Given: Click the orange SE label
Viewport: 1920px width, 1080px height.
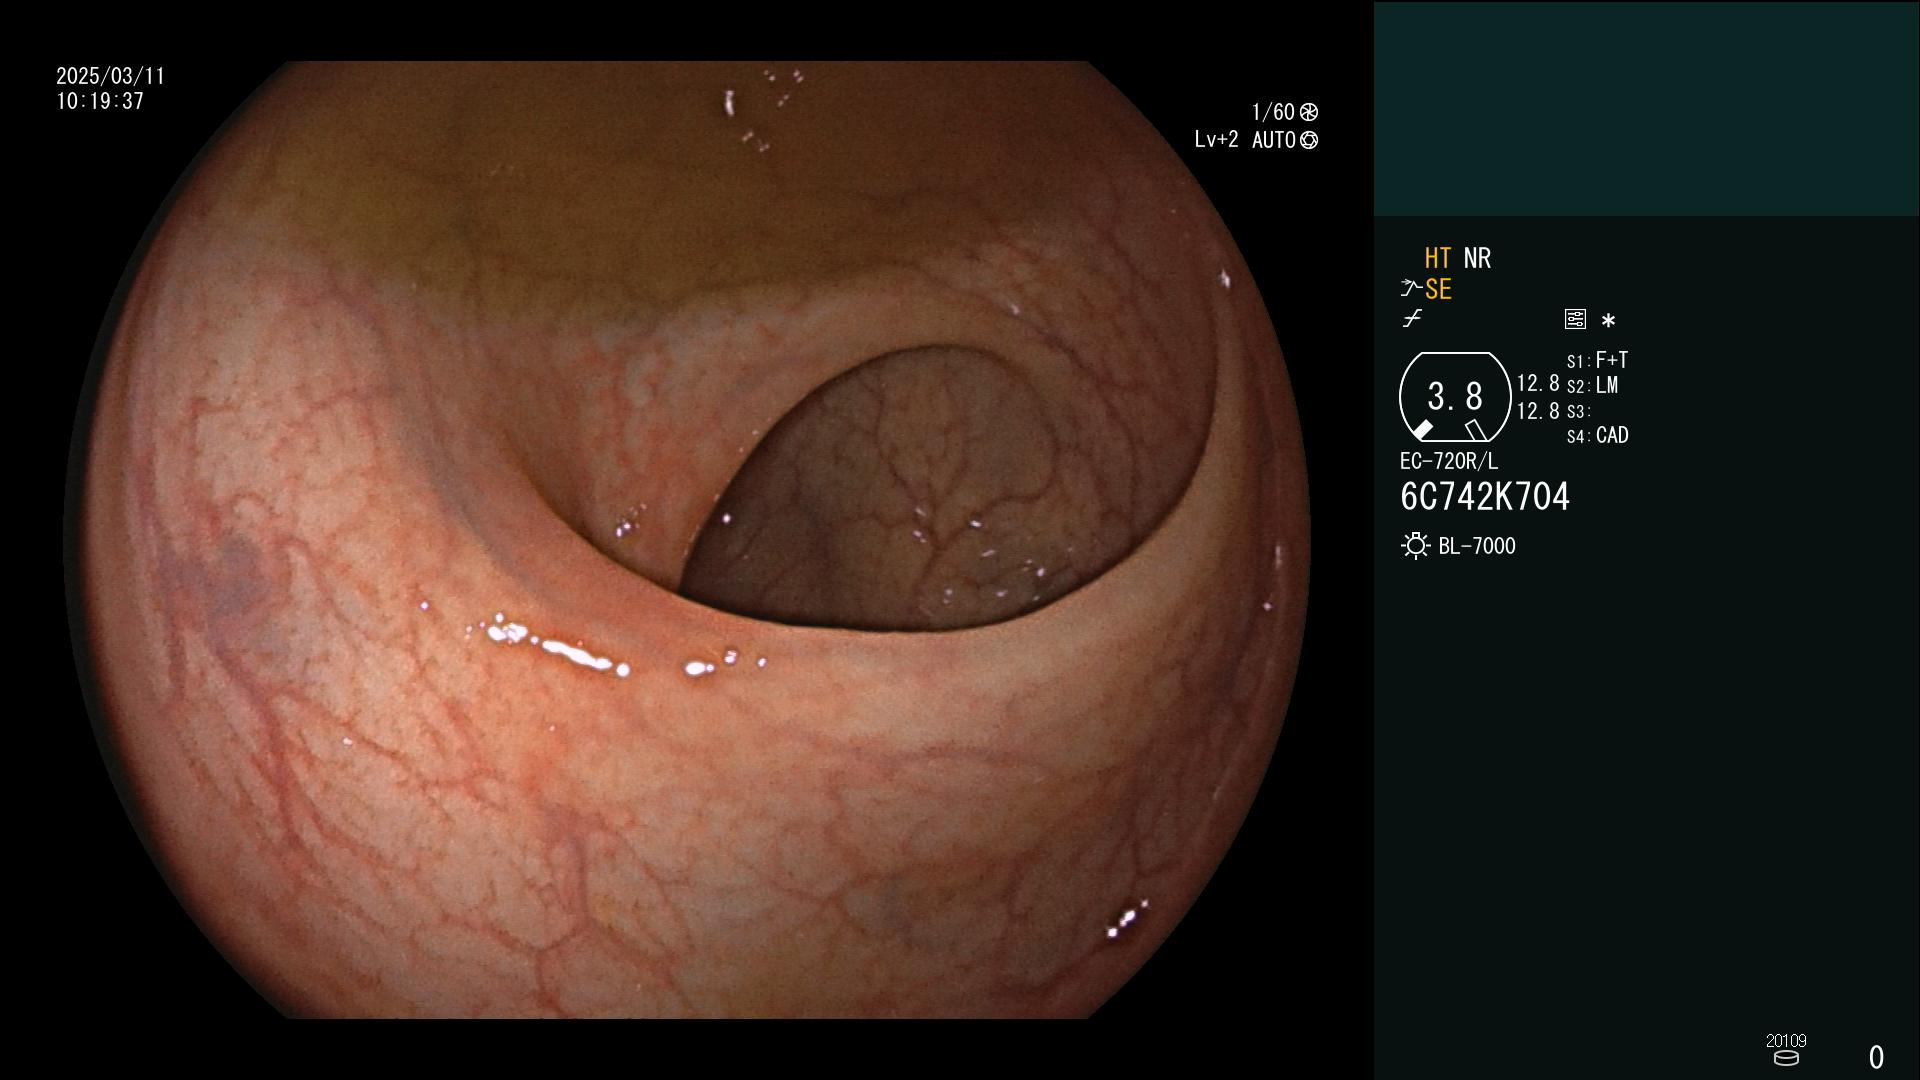Looking at the screenshot, I should click(1438, 289).
